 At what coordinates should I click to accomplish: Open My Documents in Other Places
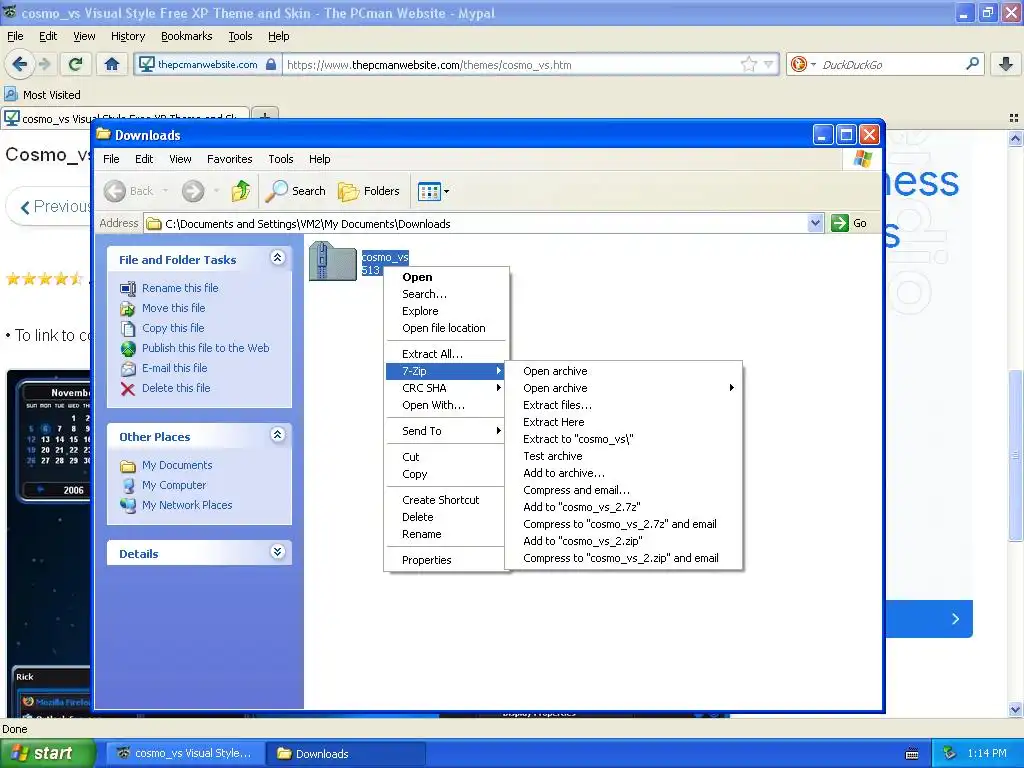[177, 465]
